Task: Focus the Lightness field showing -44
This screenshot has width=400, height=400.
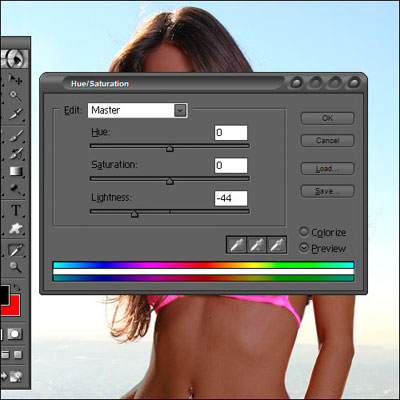Action: pyautogui.click(x=231, y=198)
